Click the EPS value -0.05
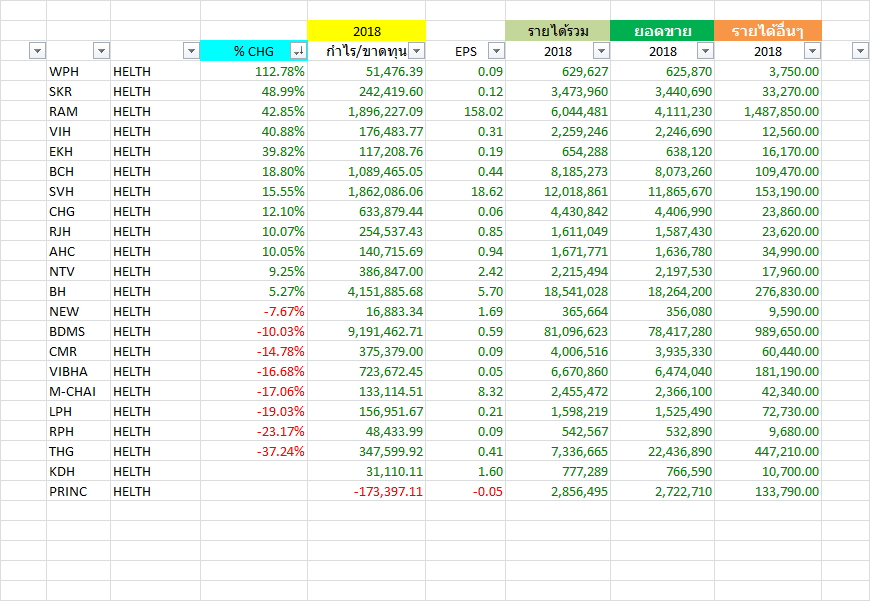 [x=488, y=491]
